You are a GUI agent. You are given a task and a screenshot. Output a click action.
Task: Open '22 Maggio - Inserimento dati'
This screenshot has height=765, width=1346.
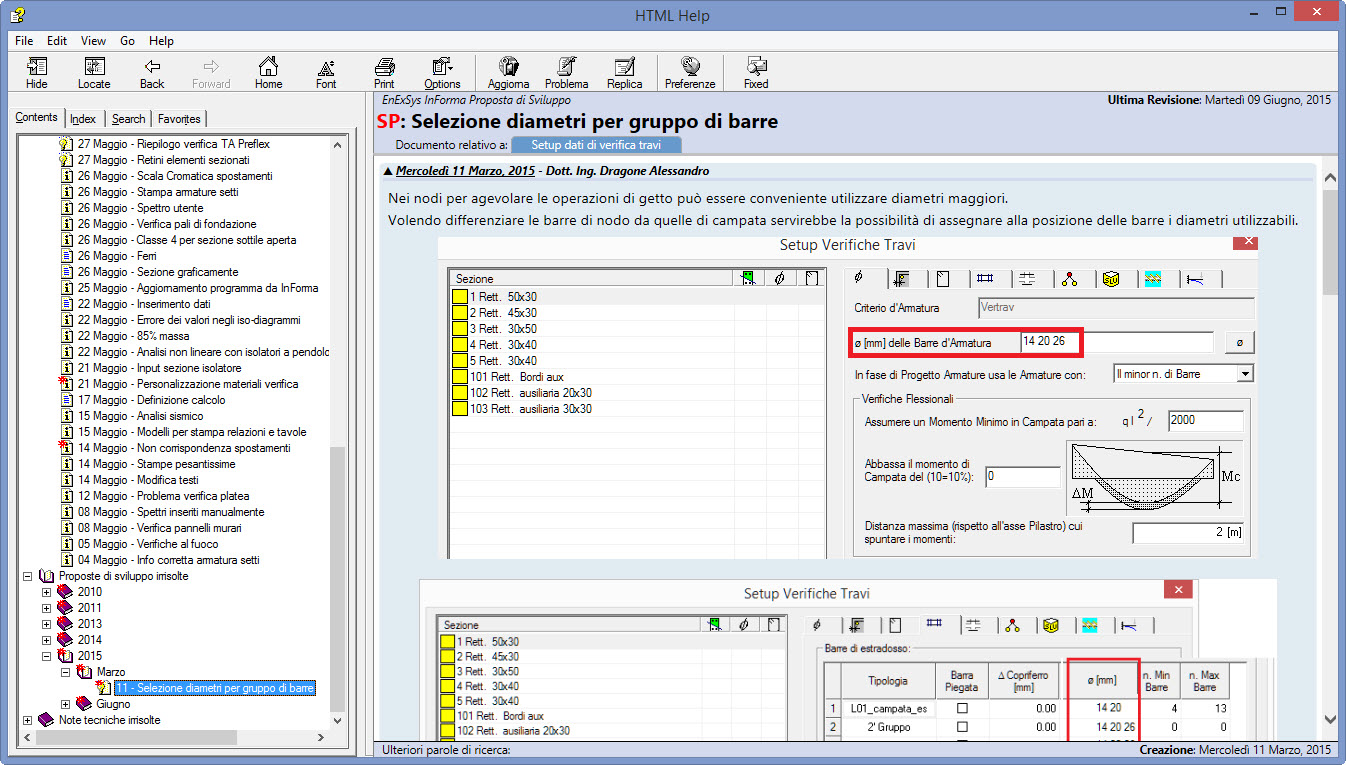click(x=144, y=304)
